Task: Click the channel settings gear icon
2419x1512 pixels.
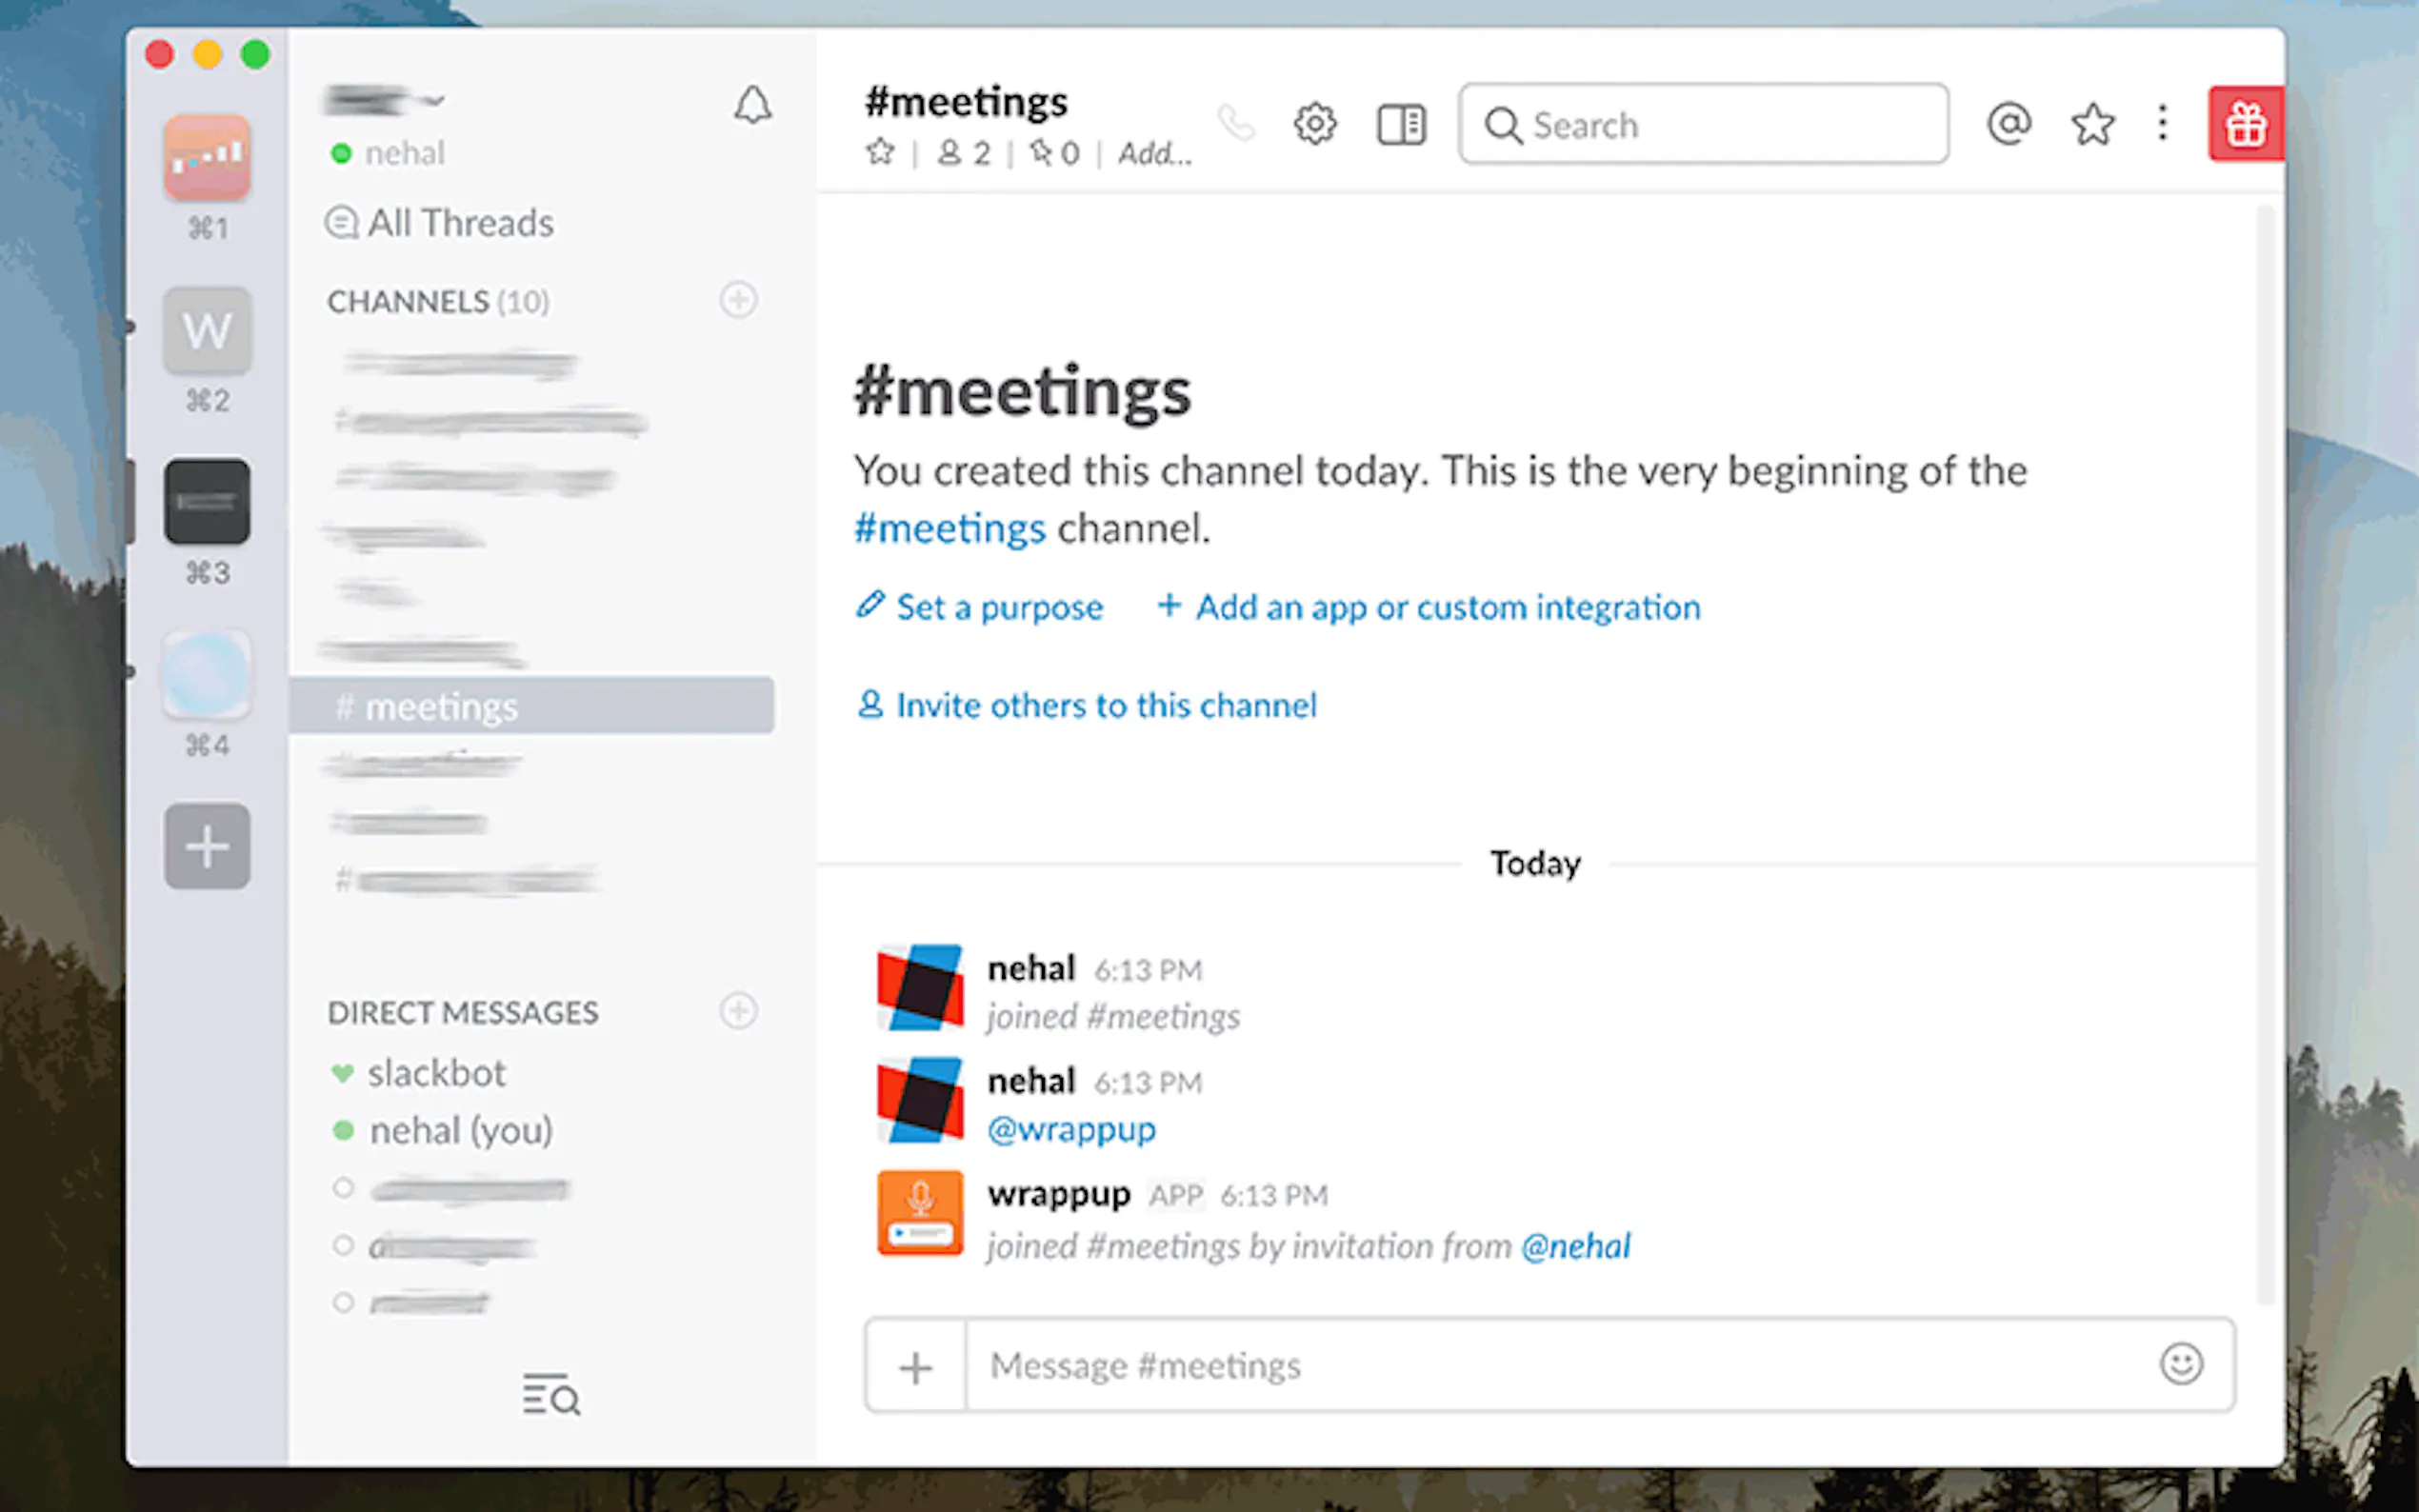Action: pyautogui.click(x=1314, y=124)
